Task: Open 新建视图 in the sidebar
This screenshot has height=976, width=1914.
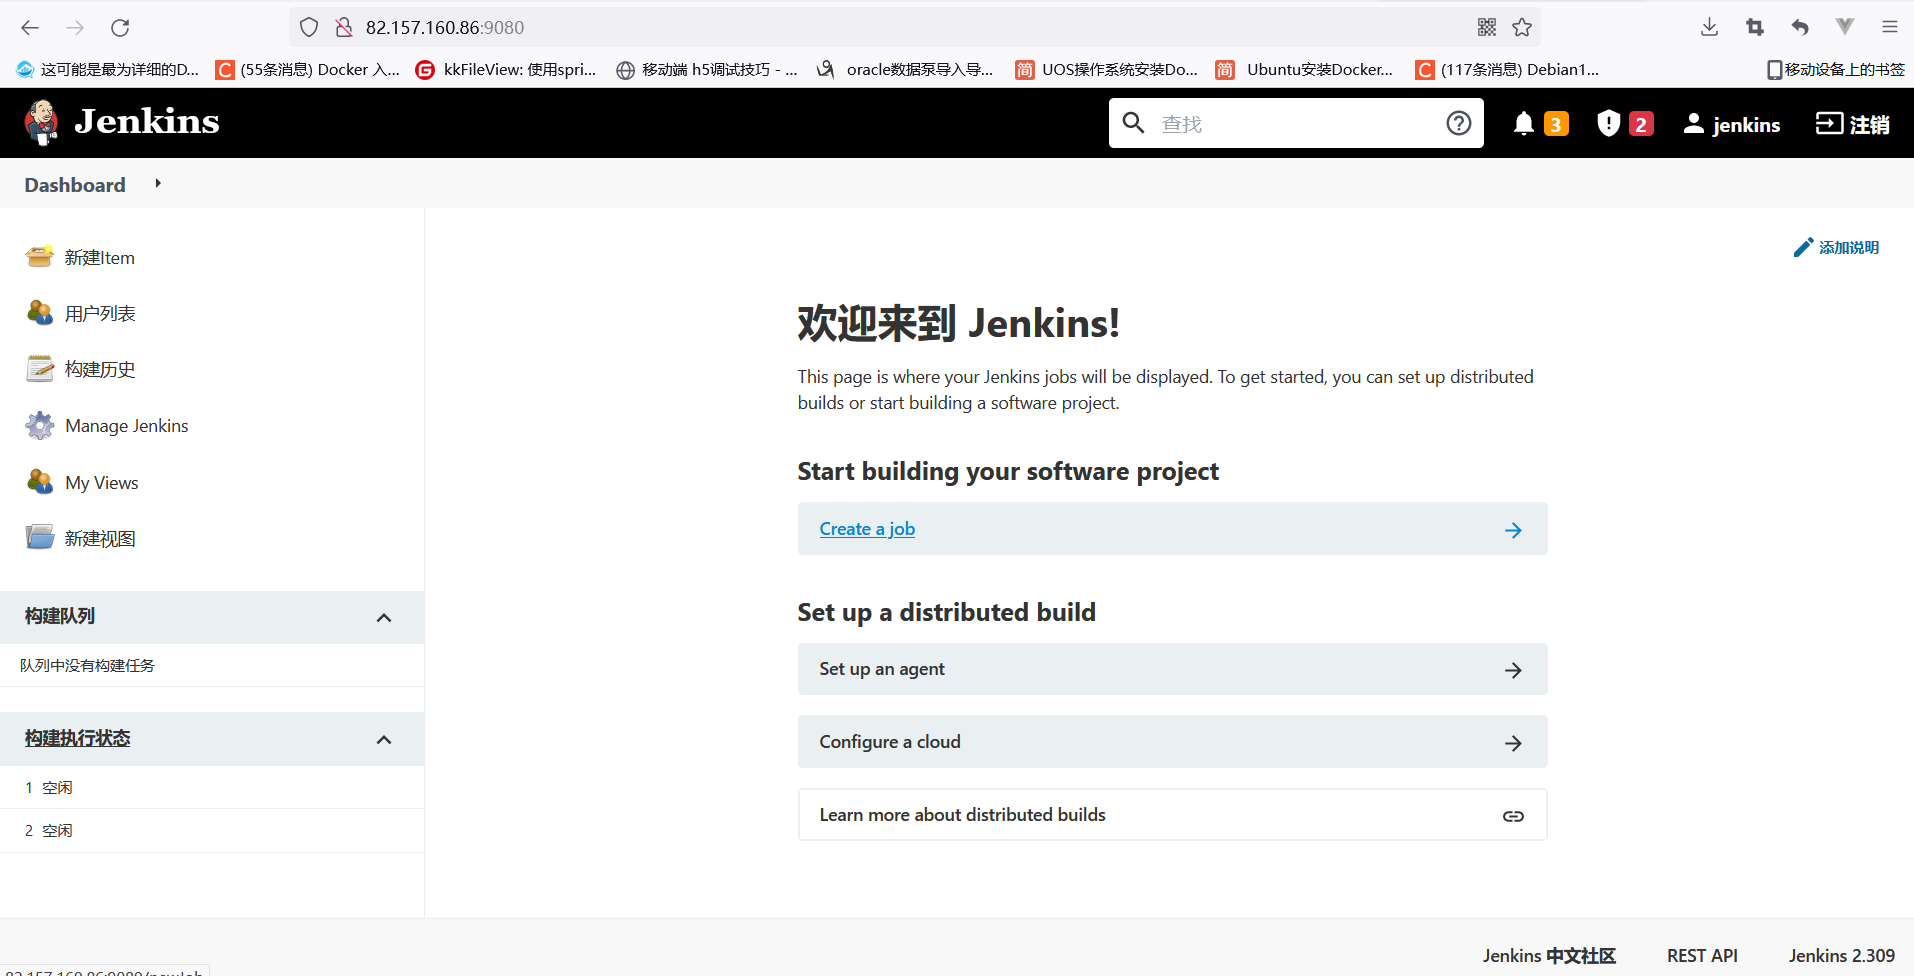Action: click(100, 539)
